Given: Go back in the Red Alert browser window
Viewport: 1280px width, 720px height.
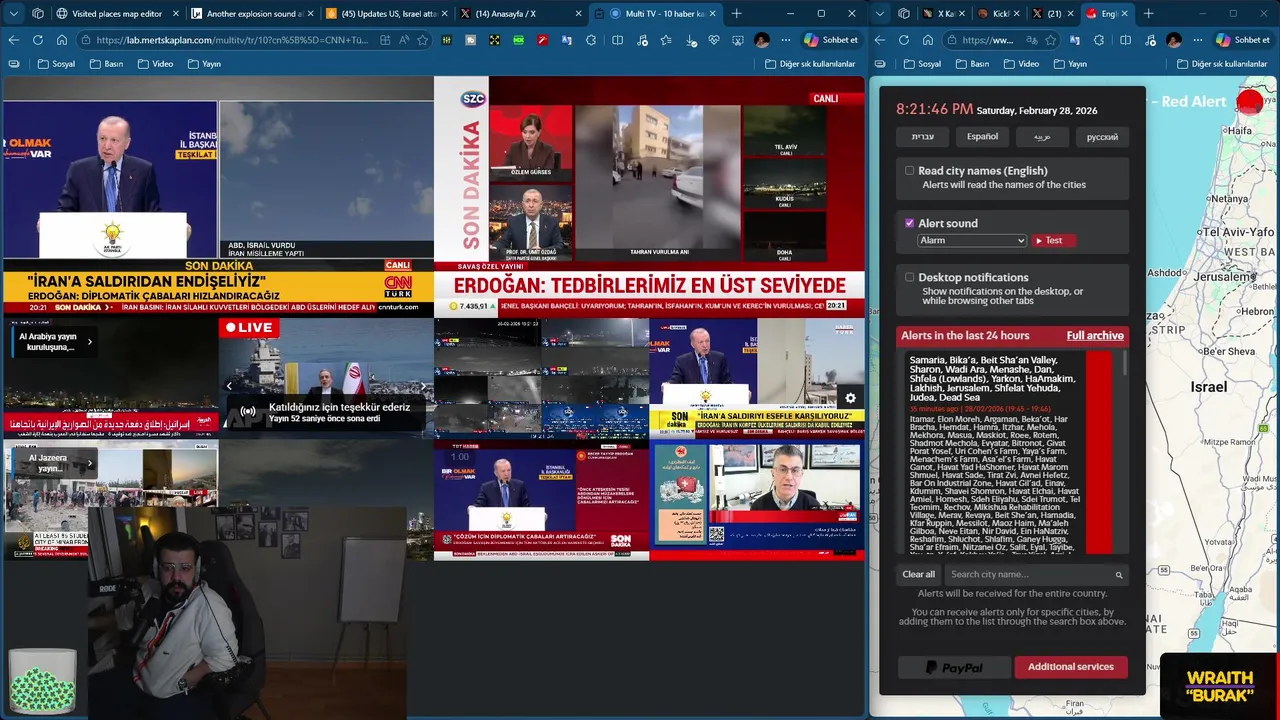Looking at the screenshot, I should pyautogui.click(x=880, y=40).
